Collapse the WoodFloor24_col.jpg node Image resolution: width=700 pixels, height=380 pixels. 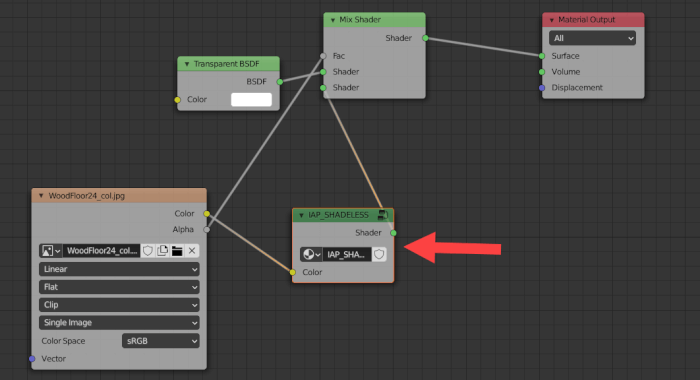[41, 196]
